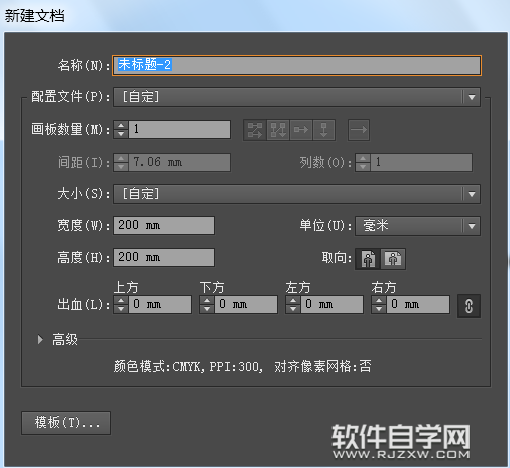This screenshot has height=468, width=510.
Task: Open the 大小 size dropdown
Action: point(297,194)
